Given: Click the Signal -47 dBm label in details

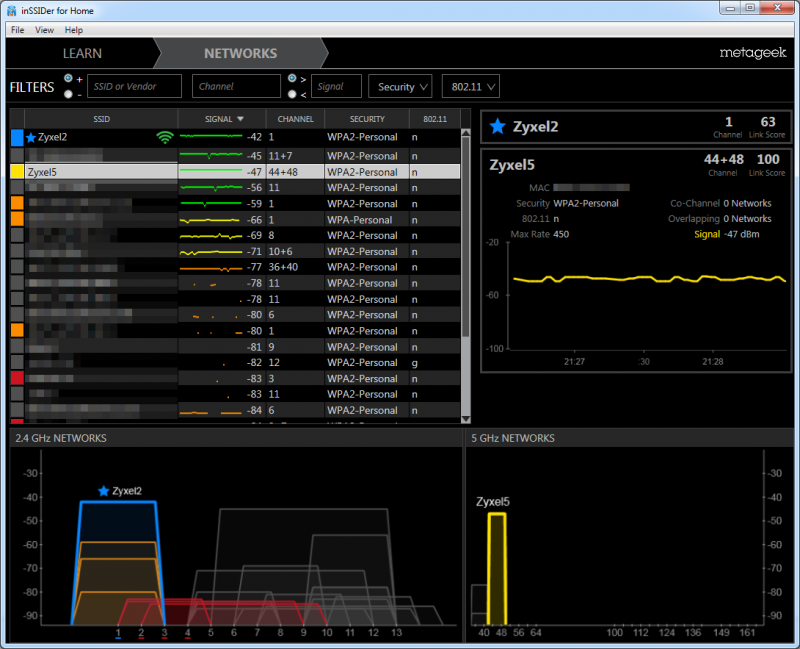Looking at the screenshot, I should (x=727, y=234).
